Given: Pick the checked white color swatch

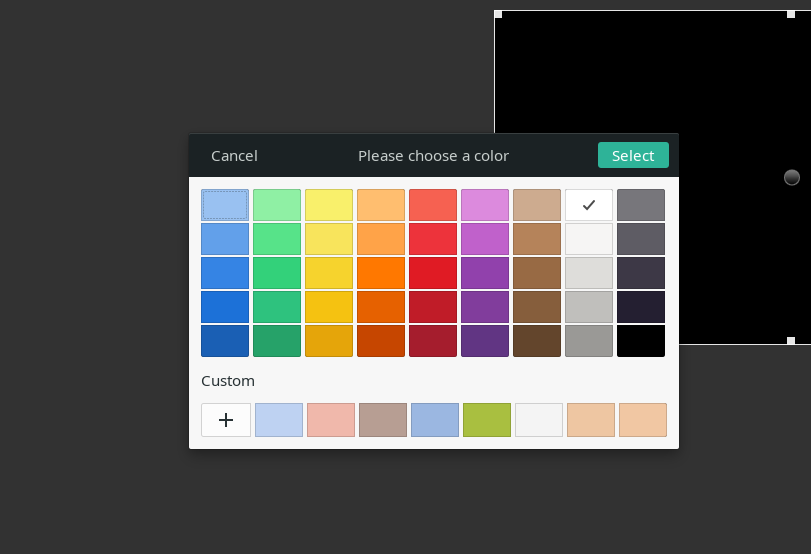Looking at the screenshot, I should pyautogui.click(x=589, y=205).
